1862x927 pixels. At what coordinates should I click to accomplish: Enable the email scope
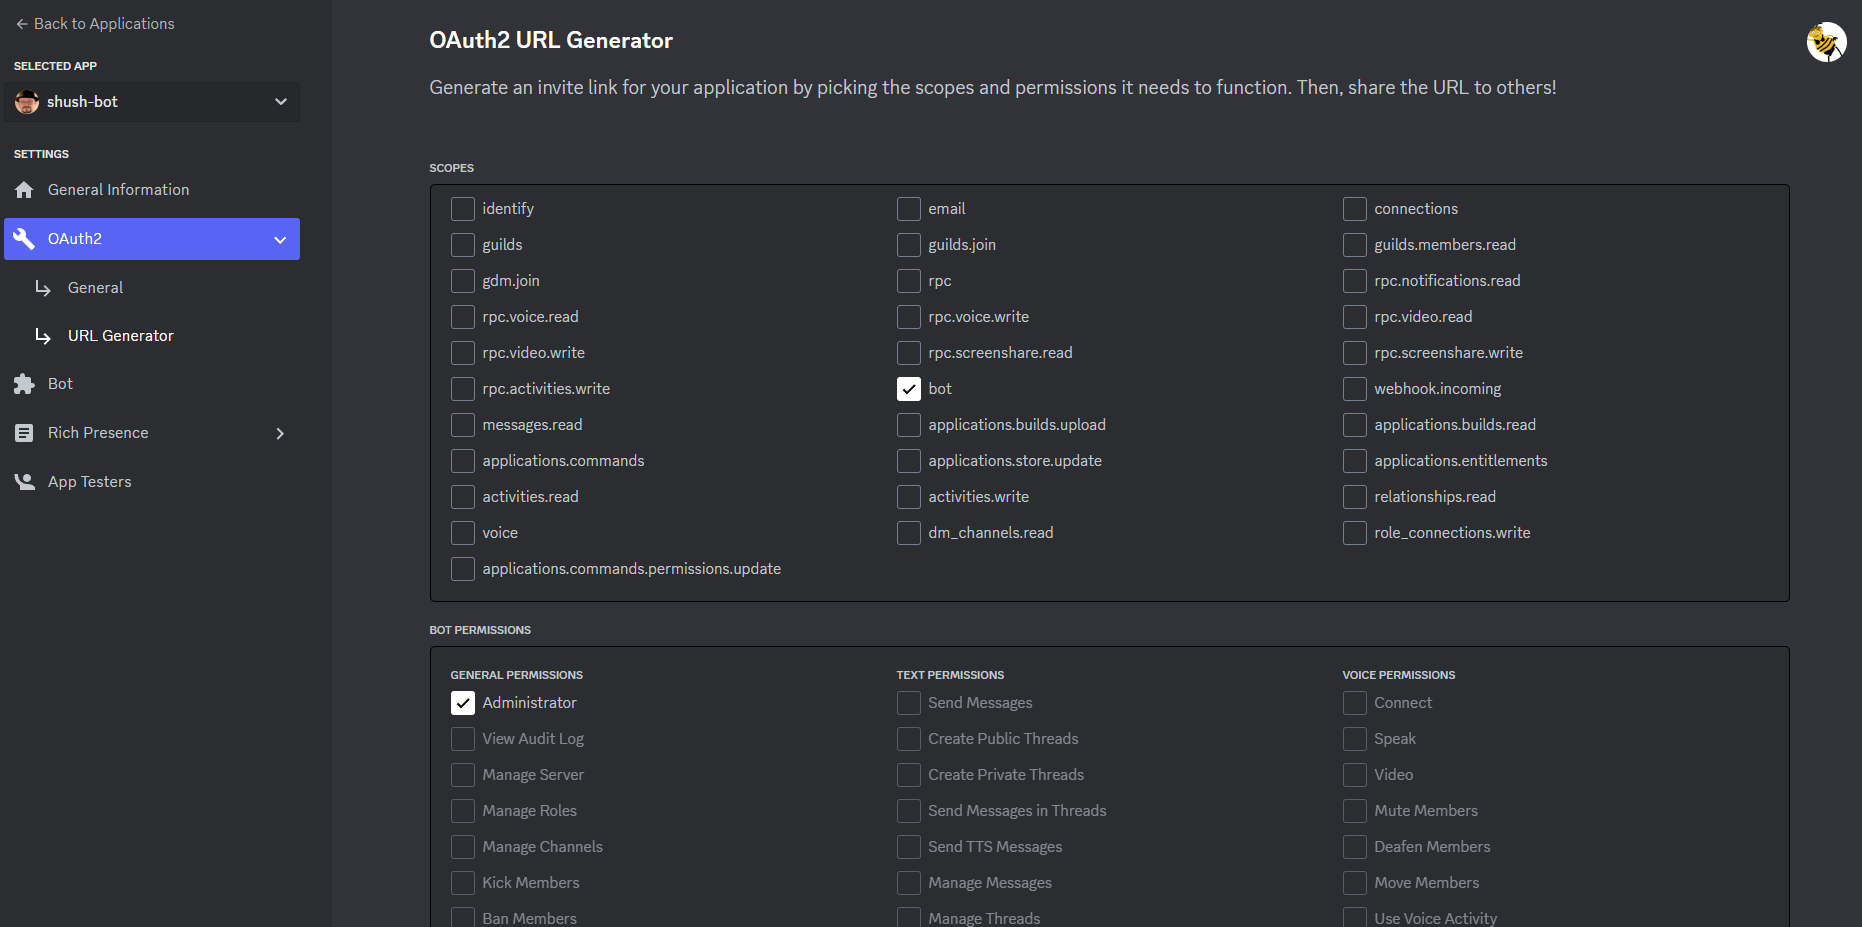(x=908, y=209)
